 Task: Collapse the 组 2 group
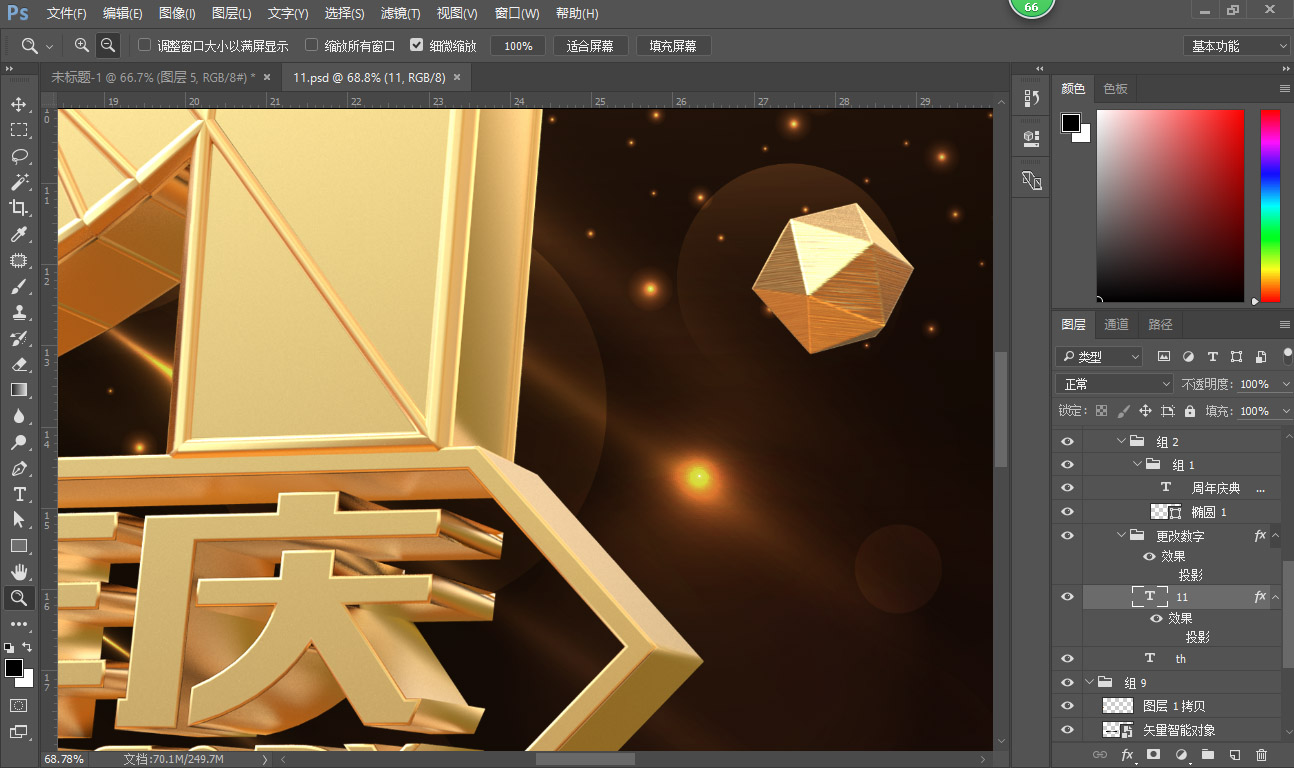(1120, 441)
